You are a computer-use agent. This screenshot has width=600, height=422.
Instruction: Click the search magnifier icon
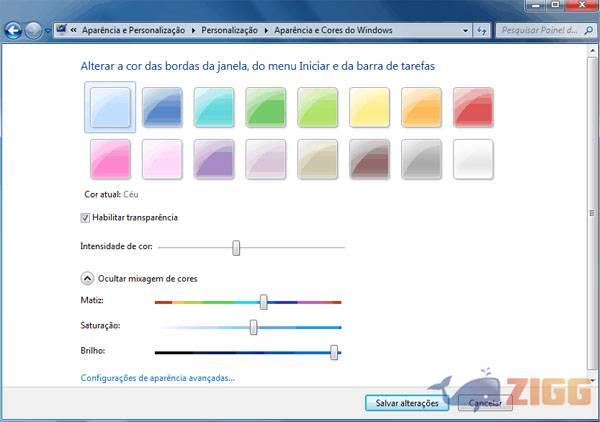pos(589,30)
